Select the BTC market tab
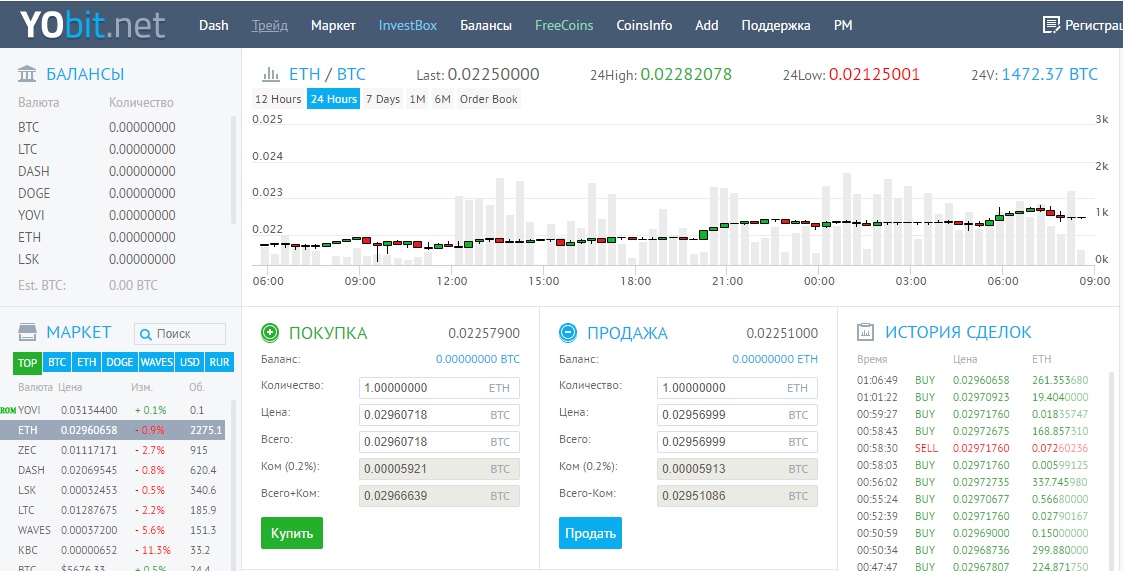Viewport: 1123px width, 571px height. coord(57,363)
